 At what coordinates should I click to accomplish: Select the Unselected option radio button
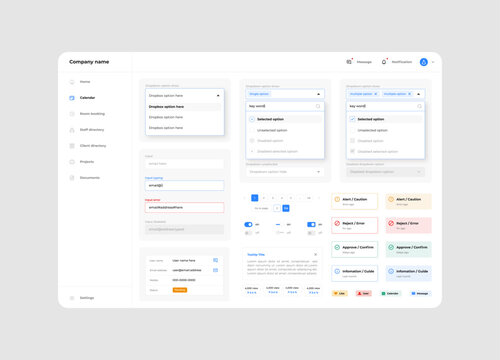tap(252, 130)
